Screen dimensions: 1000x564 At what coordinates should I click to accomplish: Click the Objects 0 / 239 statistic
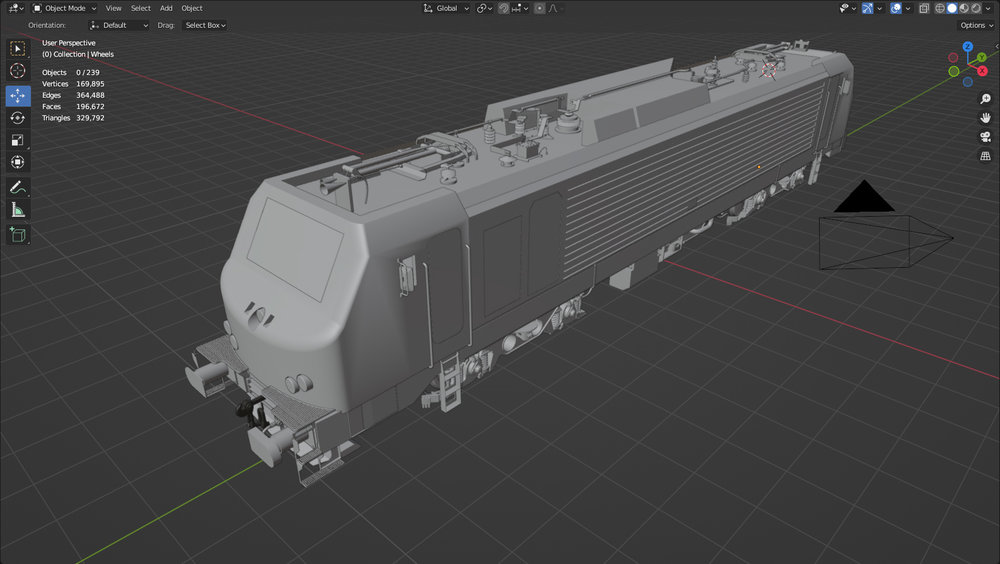click(71, 72)
